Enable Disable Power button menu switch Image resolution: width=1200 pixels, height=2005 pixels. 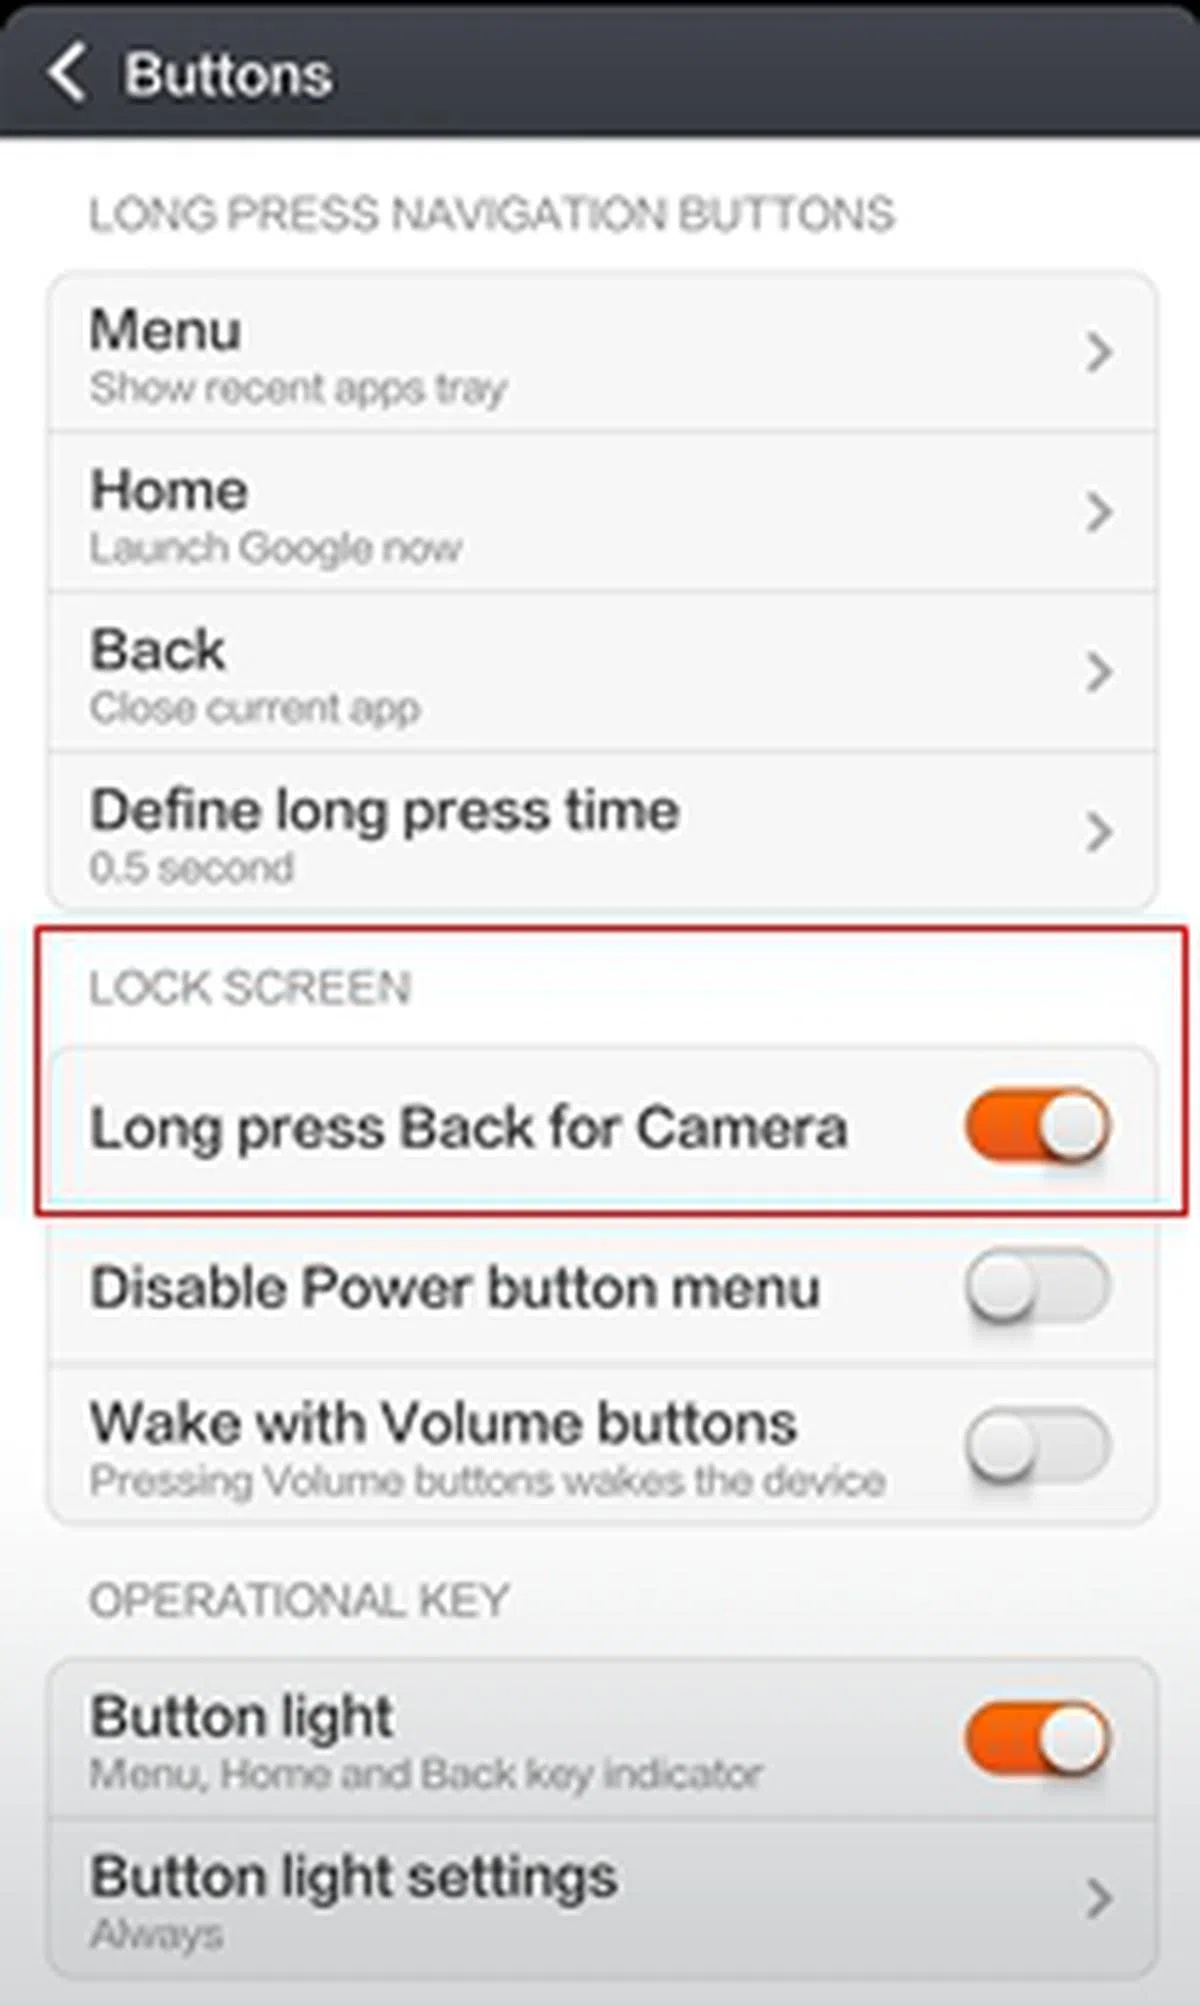[x=1038, y=1286]
